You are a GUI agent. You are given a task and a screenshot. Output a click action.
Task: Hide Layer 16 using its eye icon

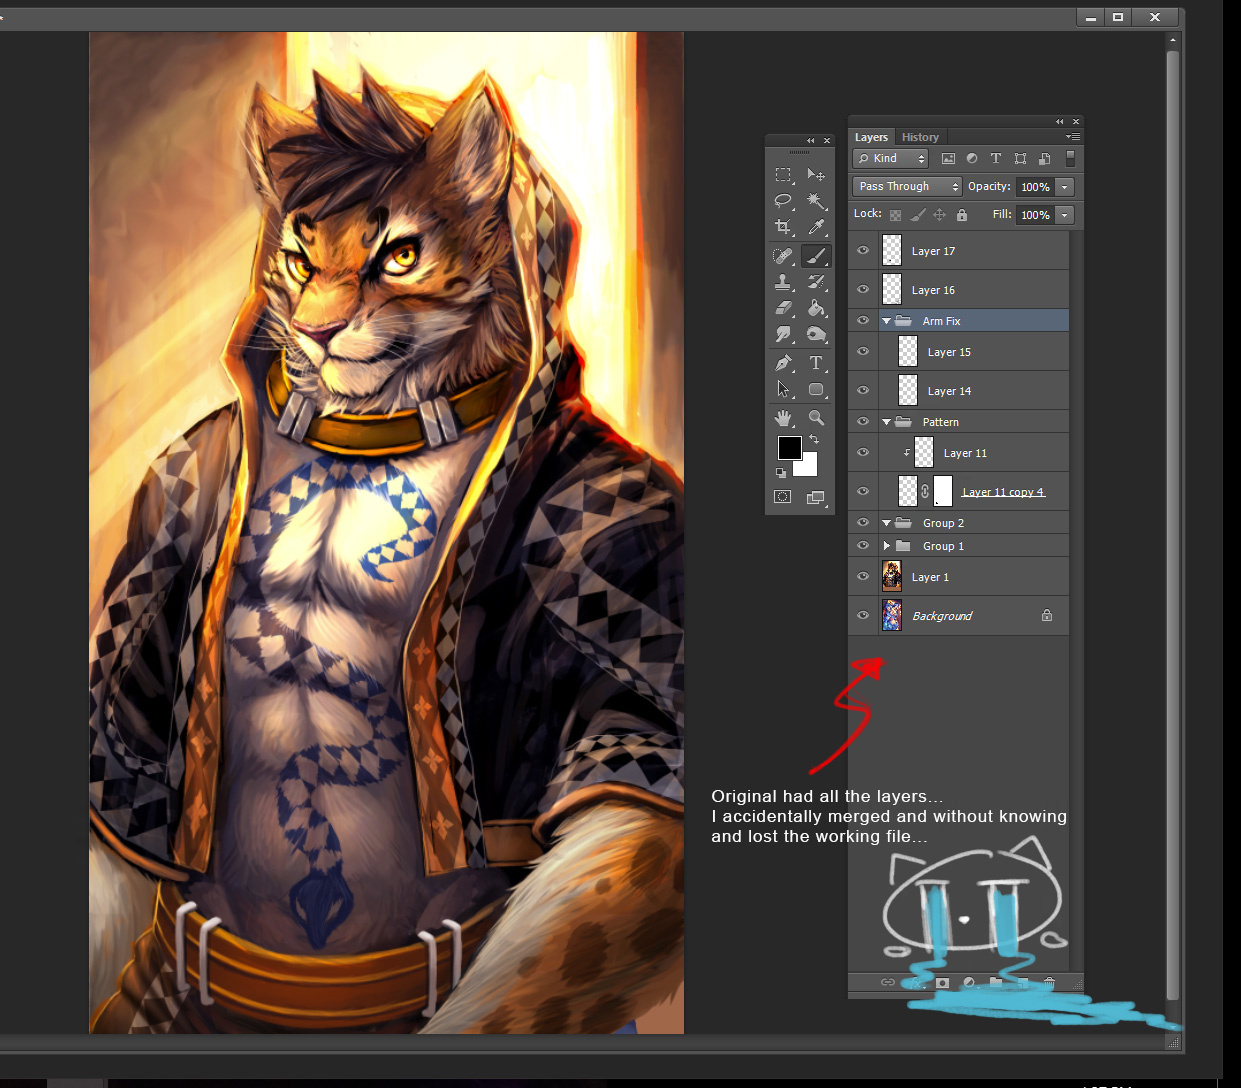pyautogui.click(x=863, y=290)
